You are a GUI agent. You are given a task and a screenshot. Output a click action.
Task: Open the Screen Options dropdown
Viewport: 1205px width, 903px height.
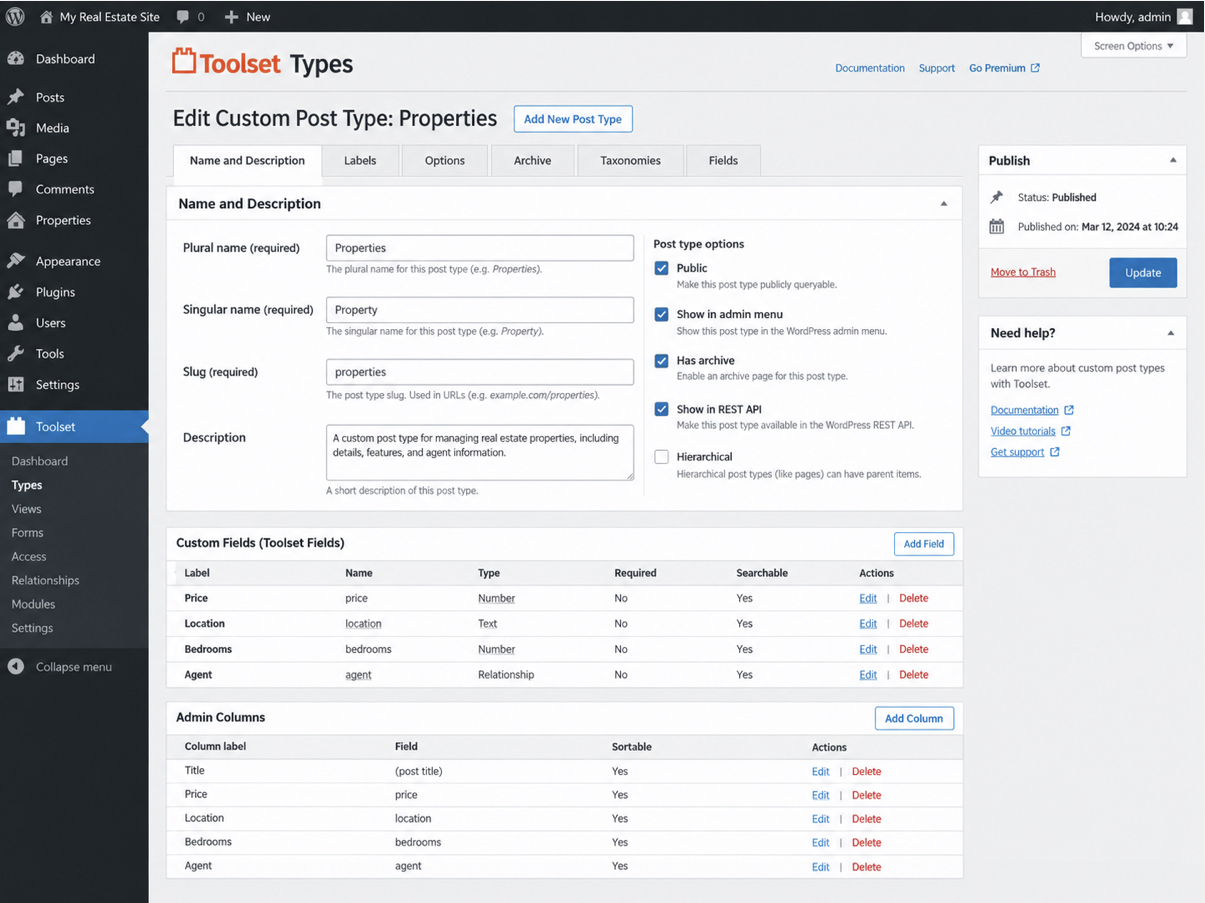point(1134,46)
